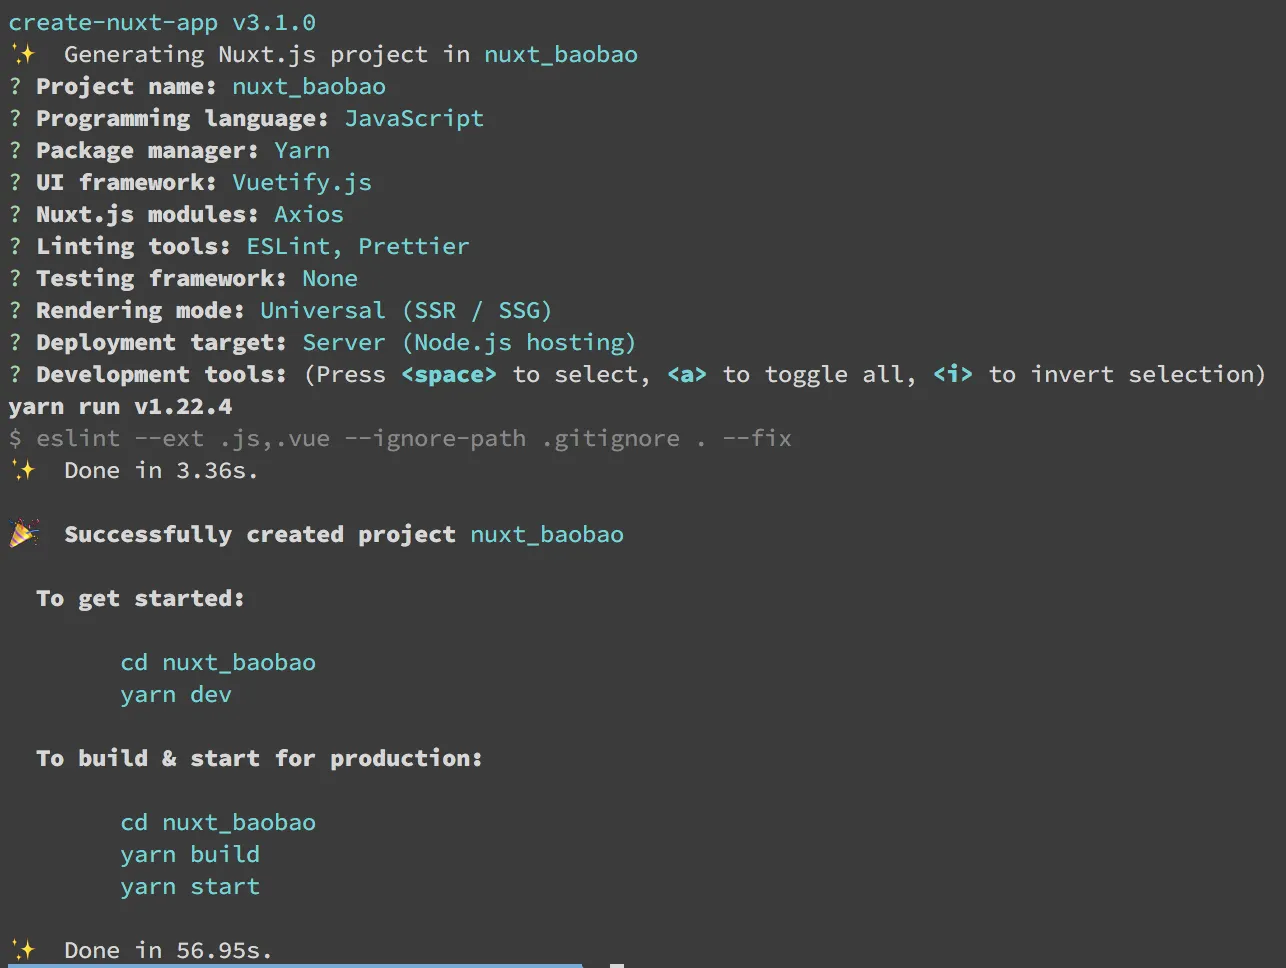Click the sparkles emoji before Generating Nuxt.js
This screenshot has width=1286, height=968.
tap(23, 54)
